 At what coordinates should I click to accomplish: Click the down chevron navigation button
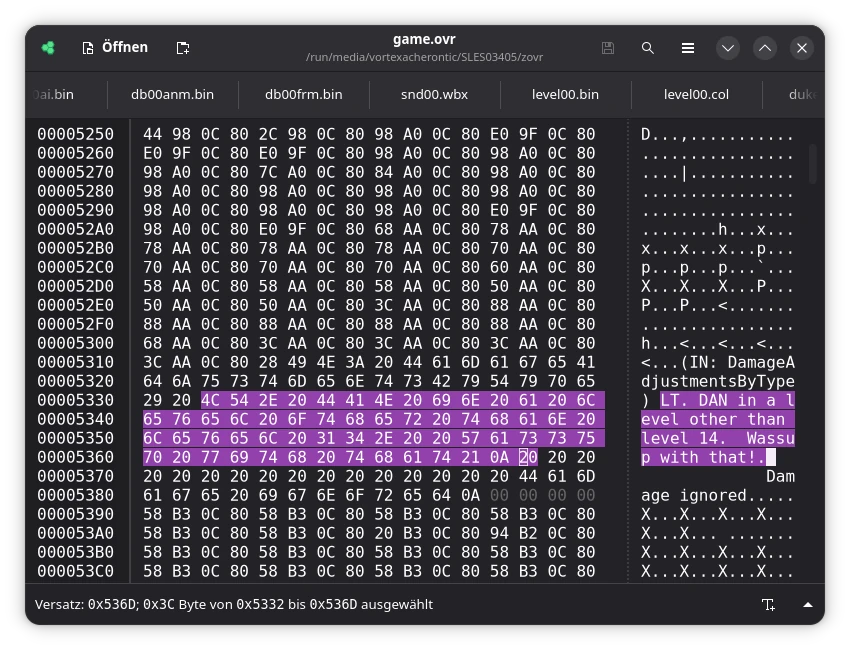[x=727, y=48]
